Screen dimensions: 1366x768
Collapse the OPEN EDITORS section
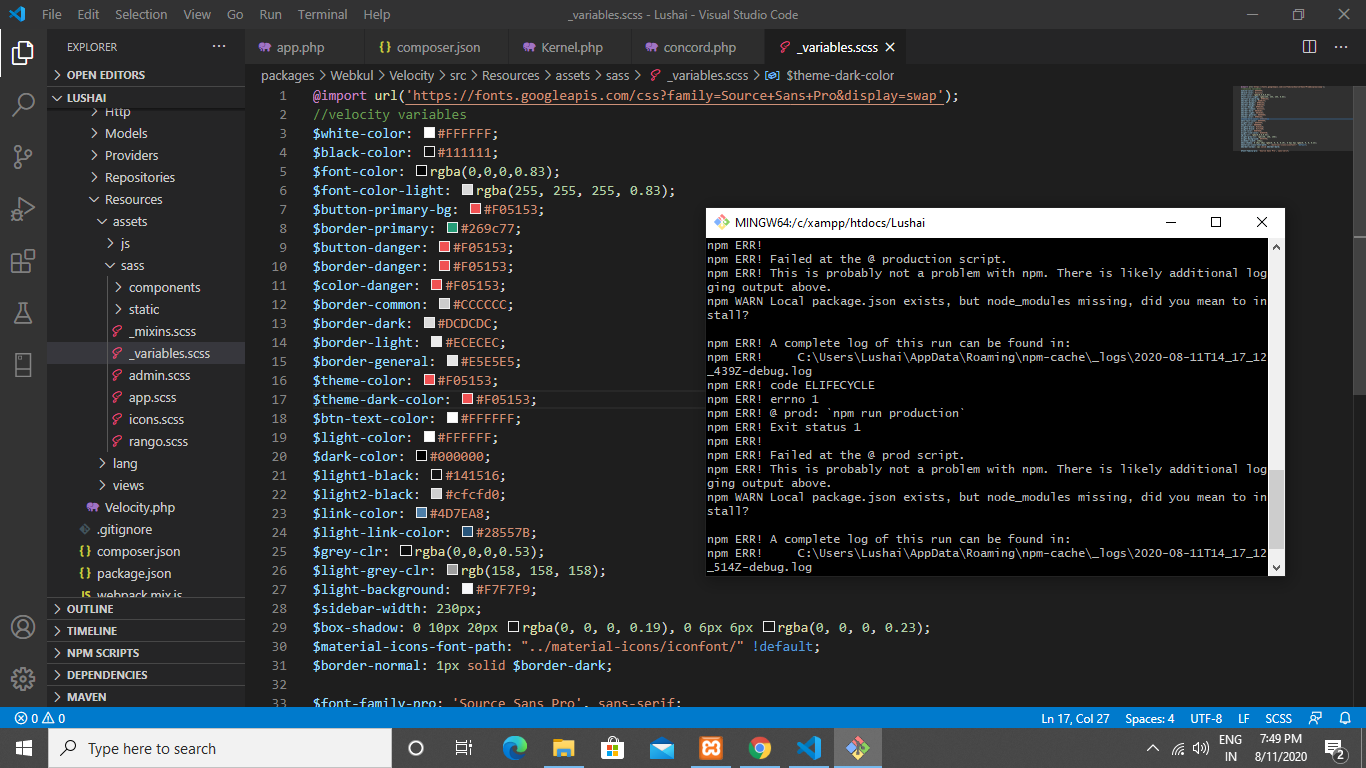point(146,75)
